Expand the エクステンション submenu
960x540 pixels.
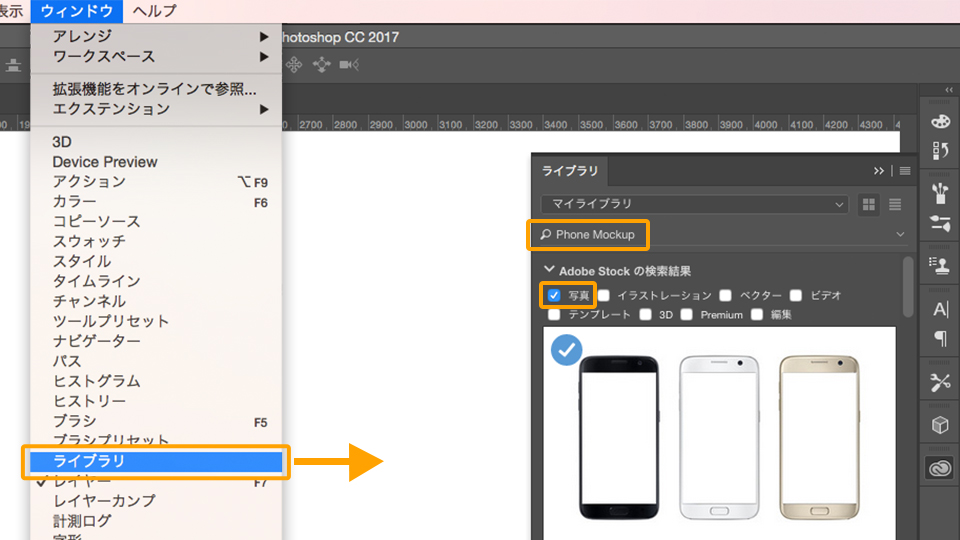click(x=156, y=109)
